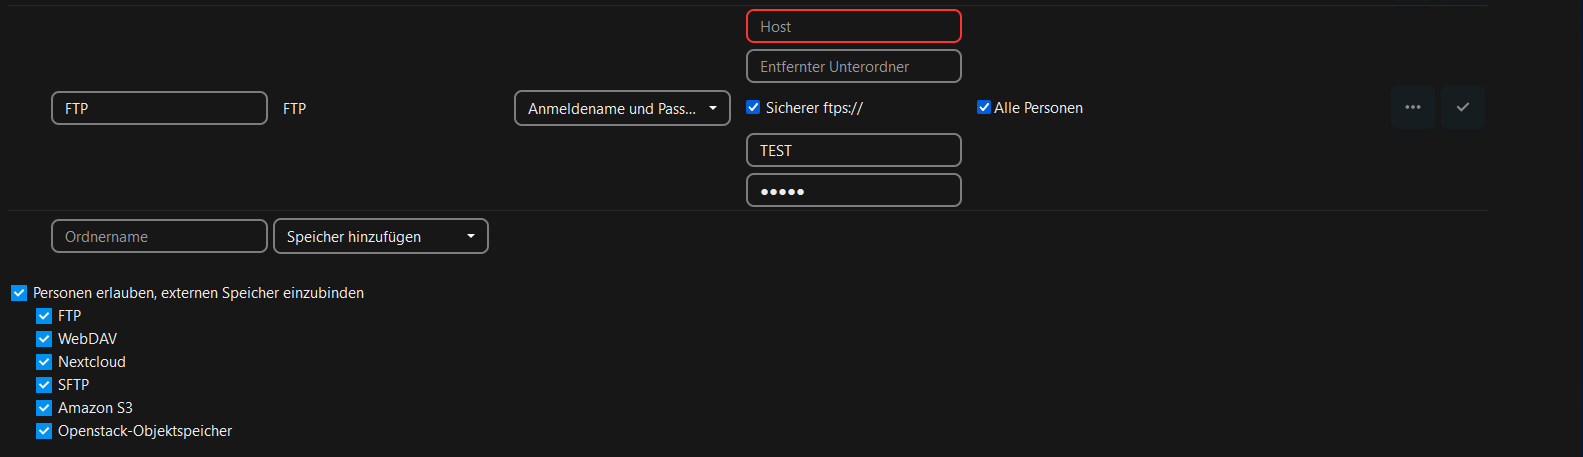Click the FTP backend type label
The width and height of the screenshot is (1583, 457).
click(x=294, y=108)
